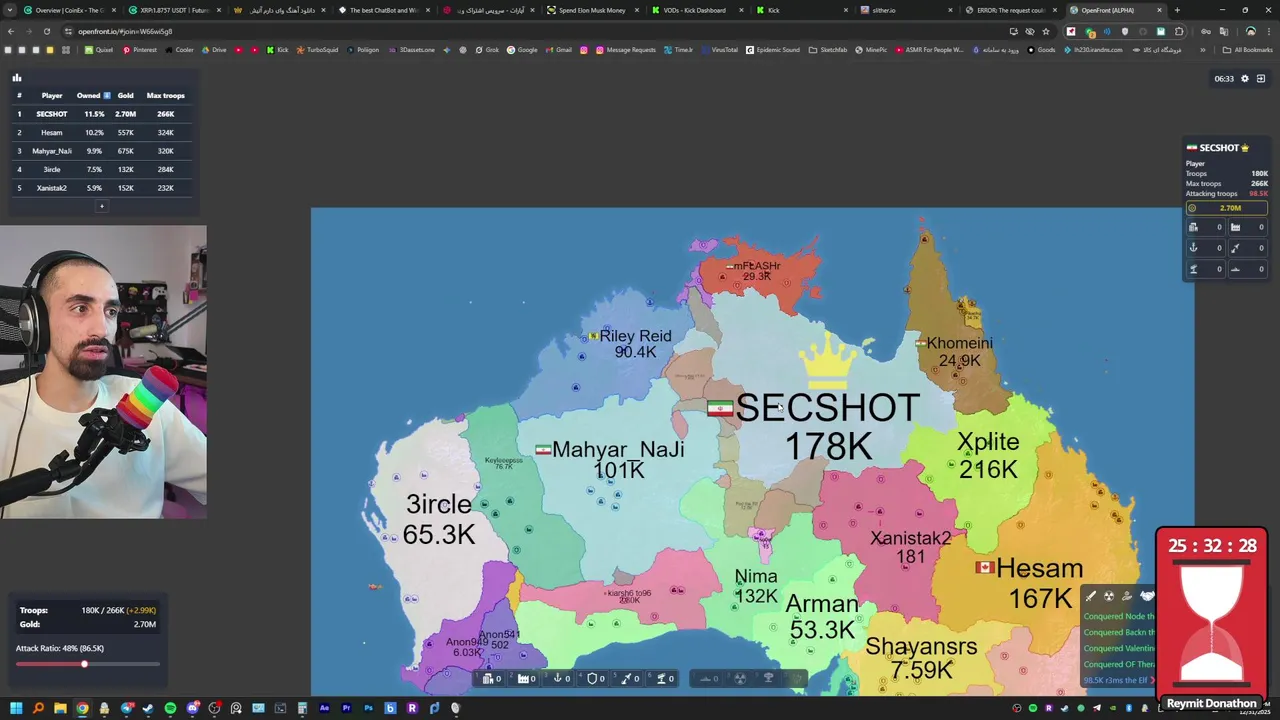Click 3ircle 65.3K territory label
This screenshot has height=720, width=1280.
[x=439, y=519]
